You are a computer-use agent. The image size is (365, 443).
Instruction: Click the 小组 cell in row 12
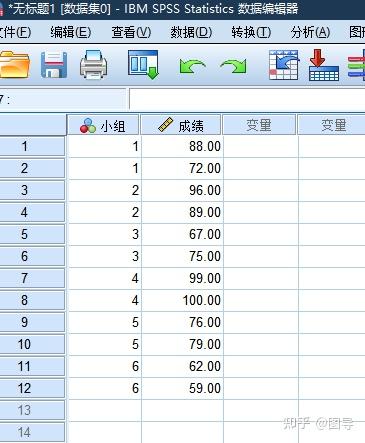(x=104, y=388)
